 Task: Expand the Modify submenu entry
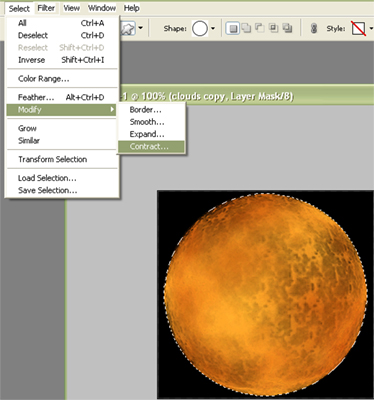(62, 109)
